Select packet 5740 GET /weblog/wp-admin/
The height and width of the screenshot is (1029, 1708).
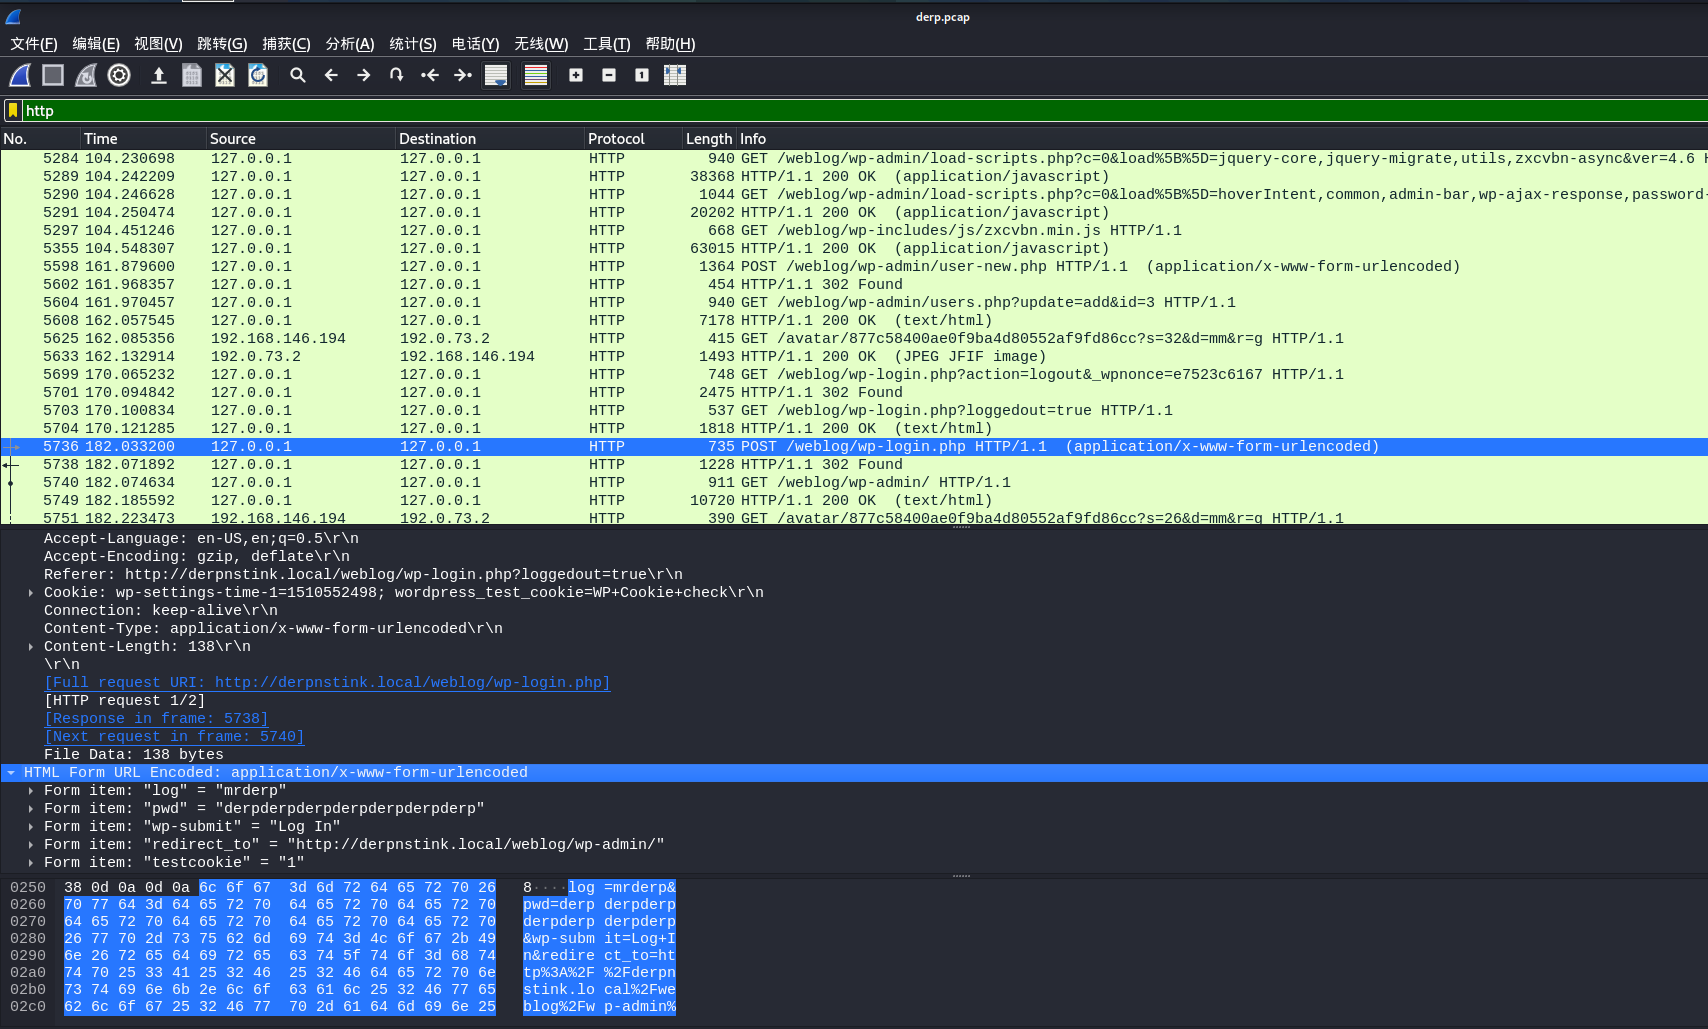point(854,482)
